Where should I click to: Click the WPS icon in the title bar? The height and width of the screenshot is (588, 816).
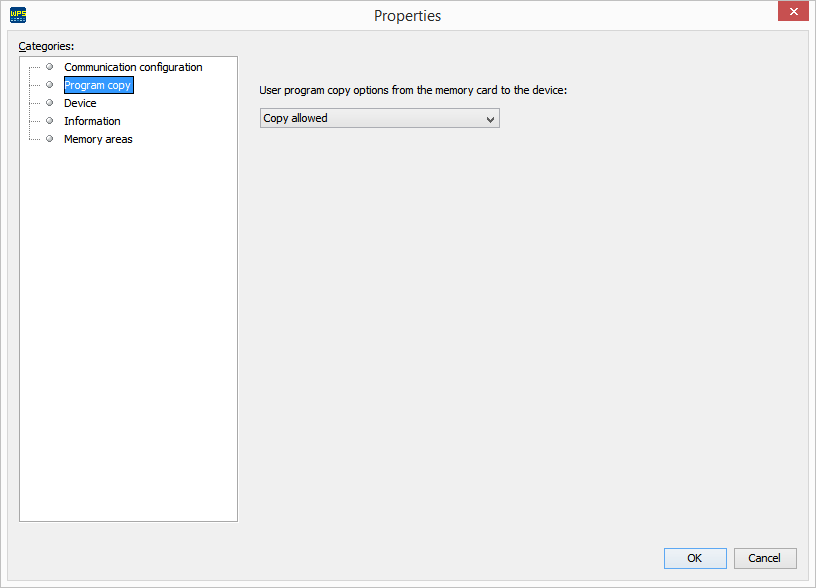(16, 14)
